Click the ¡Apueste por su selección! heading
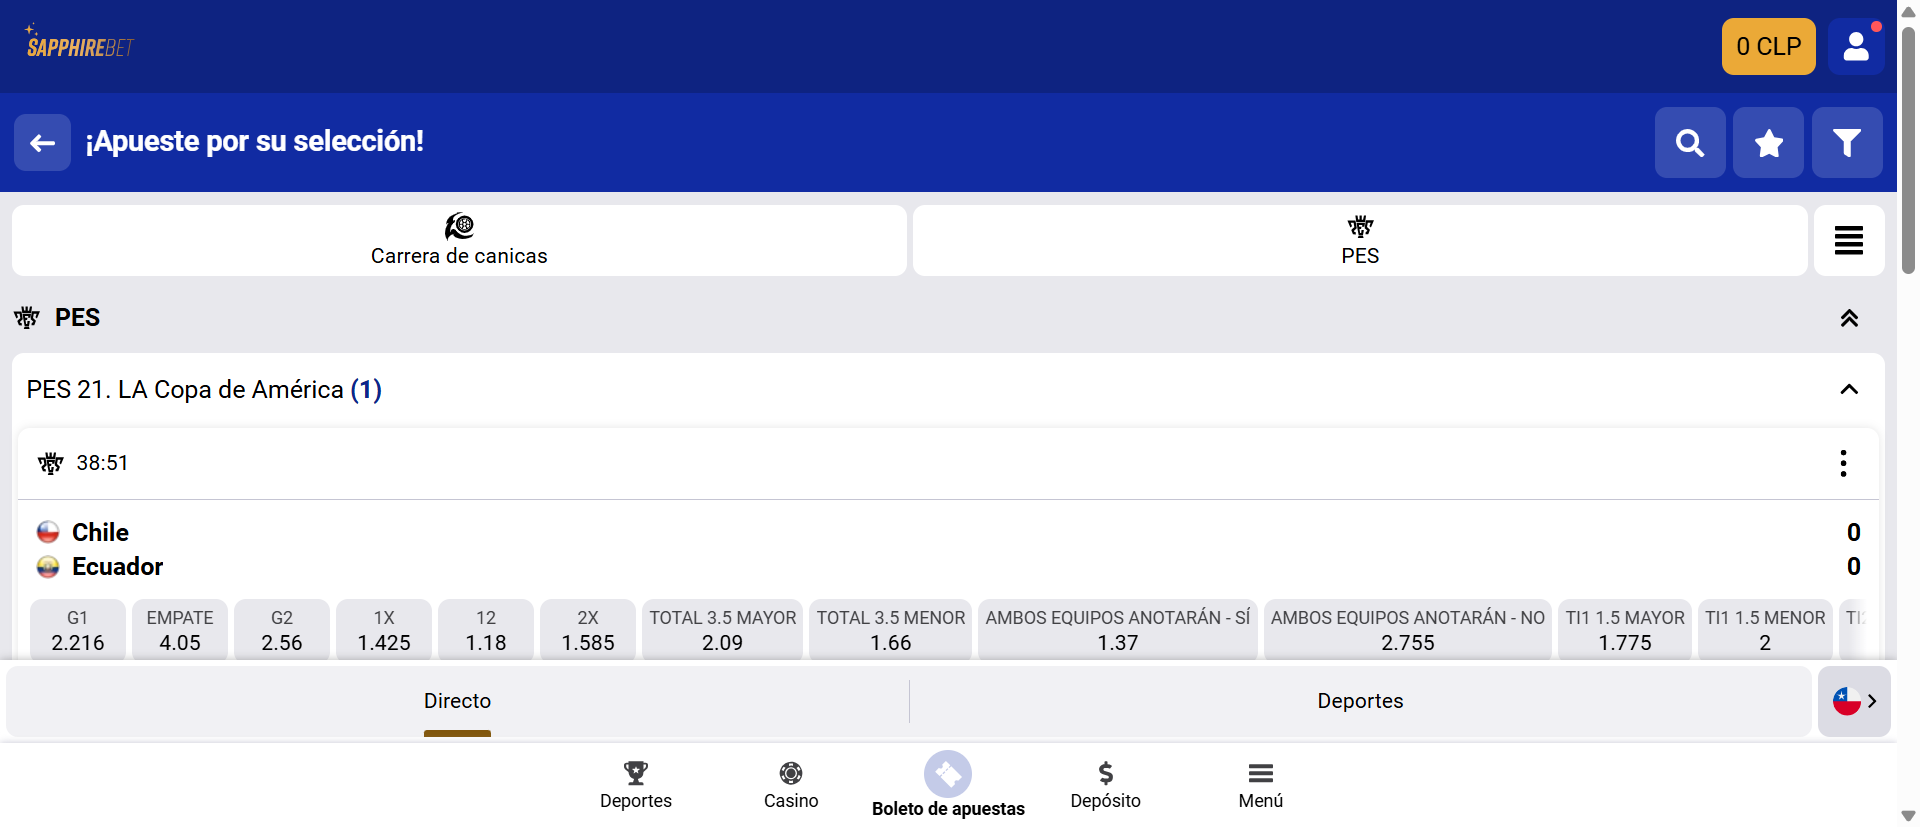 (255, 142)
